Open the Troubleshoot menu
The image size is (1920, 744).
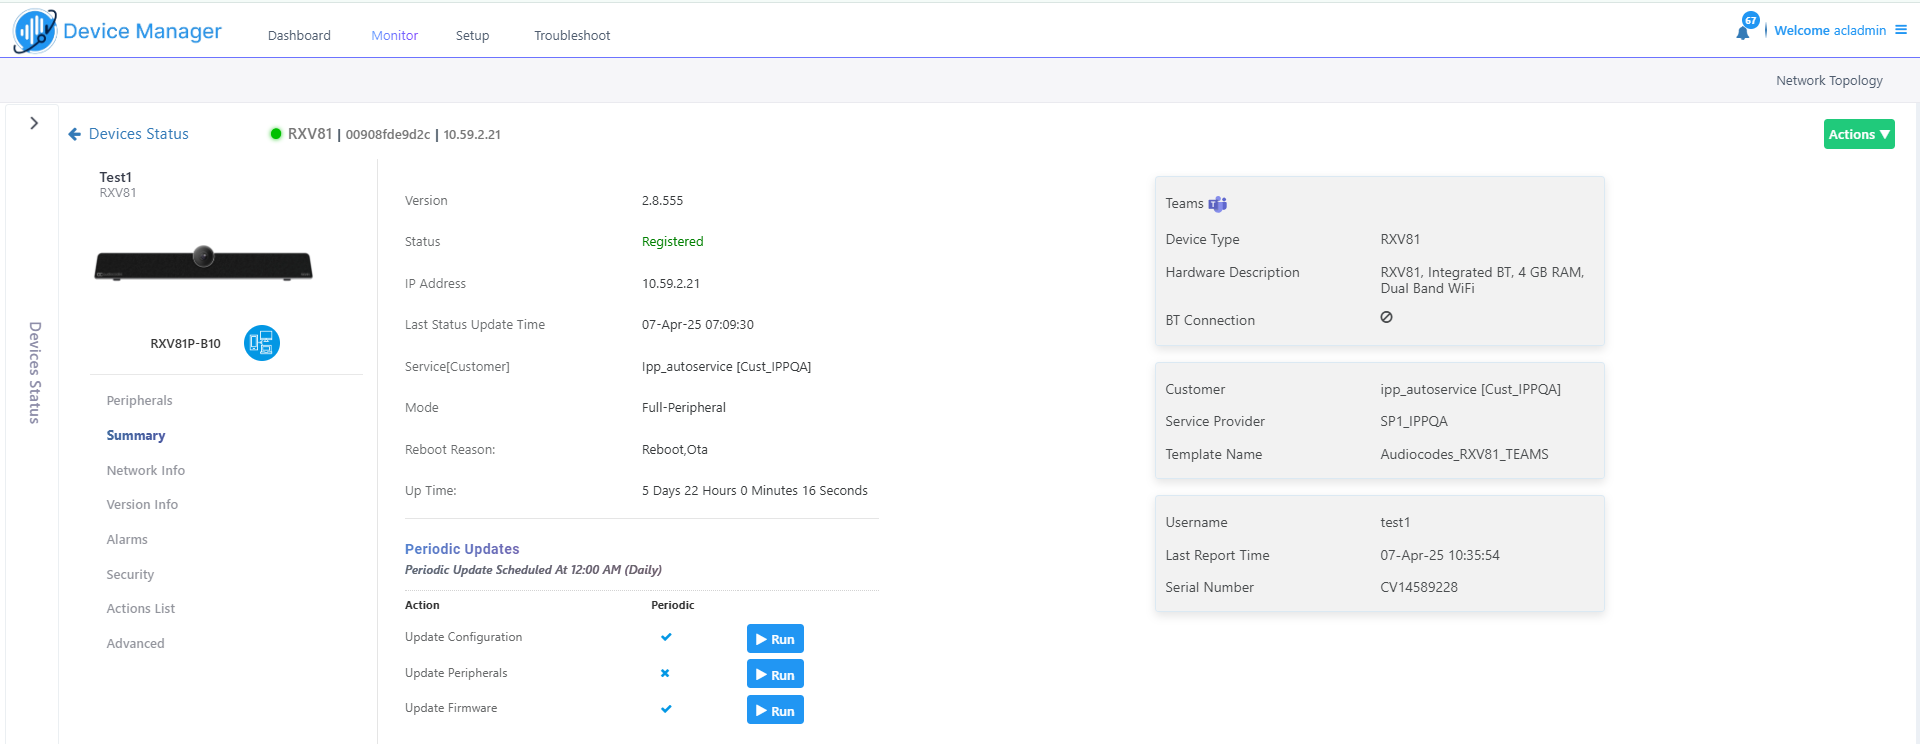pos(572,35)
